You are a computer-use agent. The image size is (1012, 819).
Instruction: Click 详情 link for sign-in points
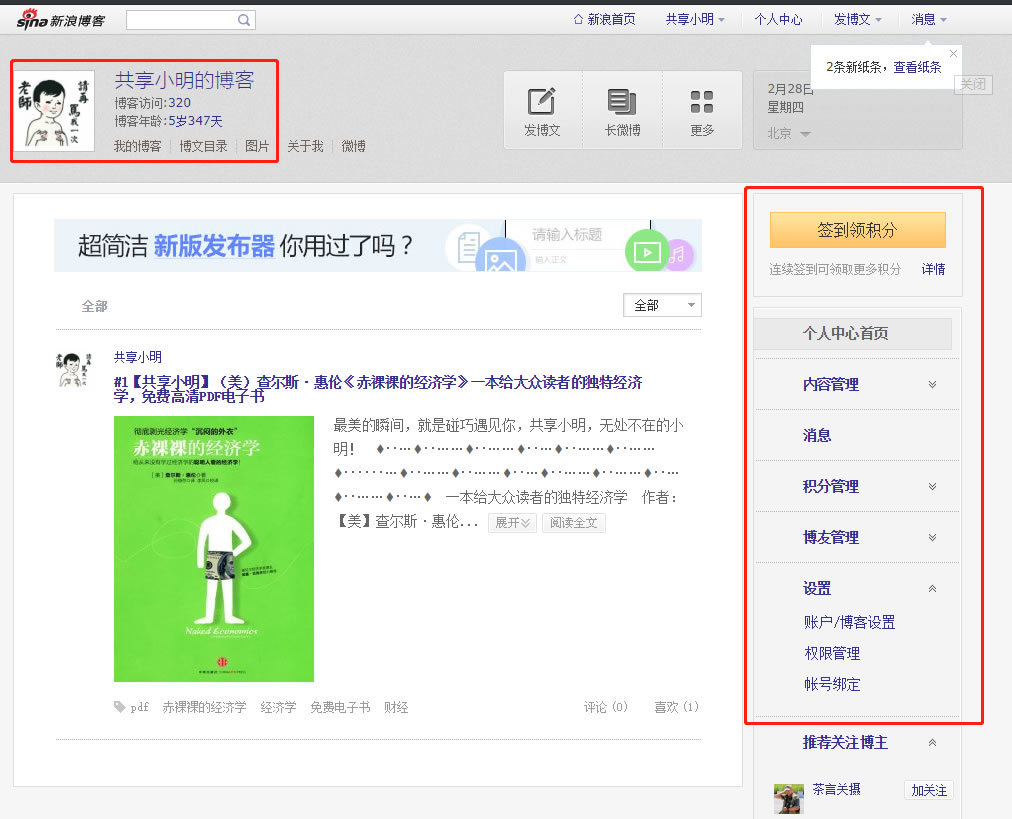(933, 269)
